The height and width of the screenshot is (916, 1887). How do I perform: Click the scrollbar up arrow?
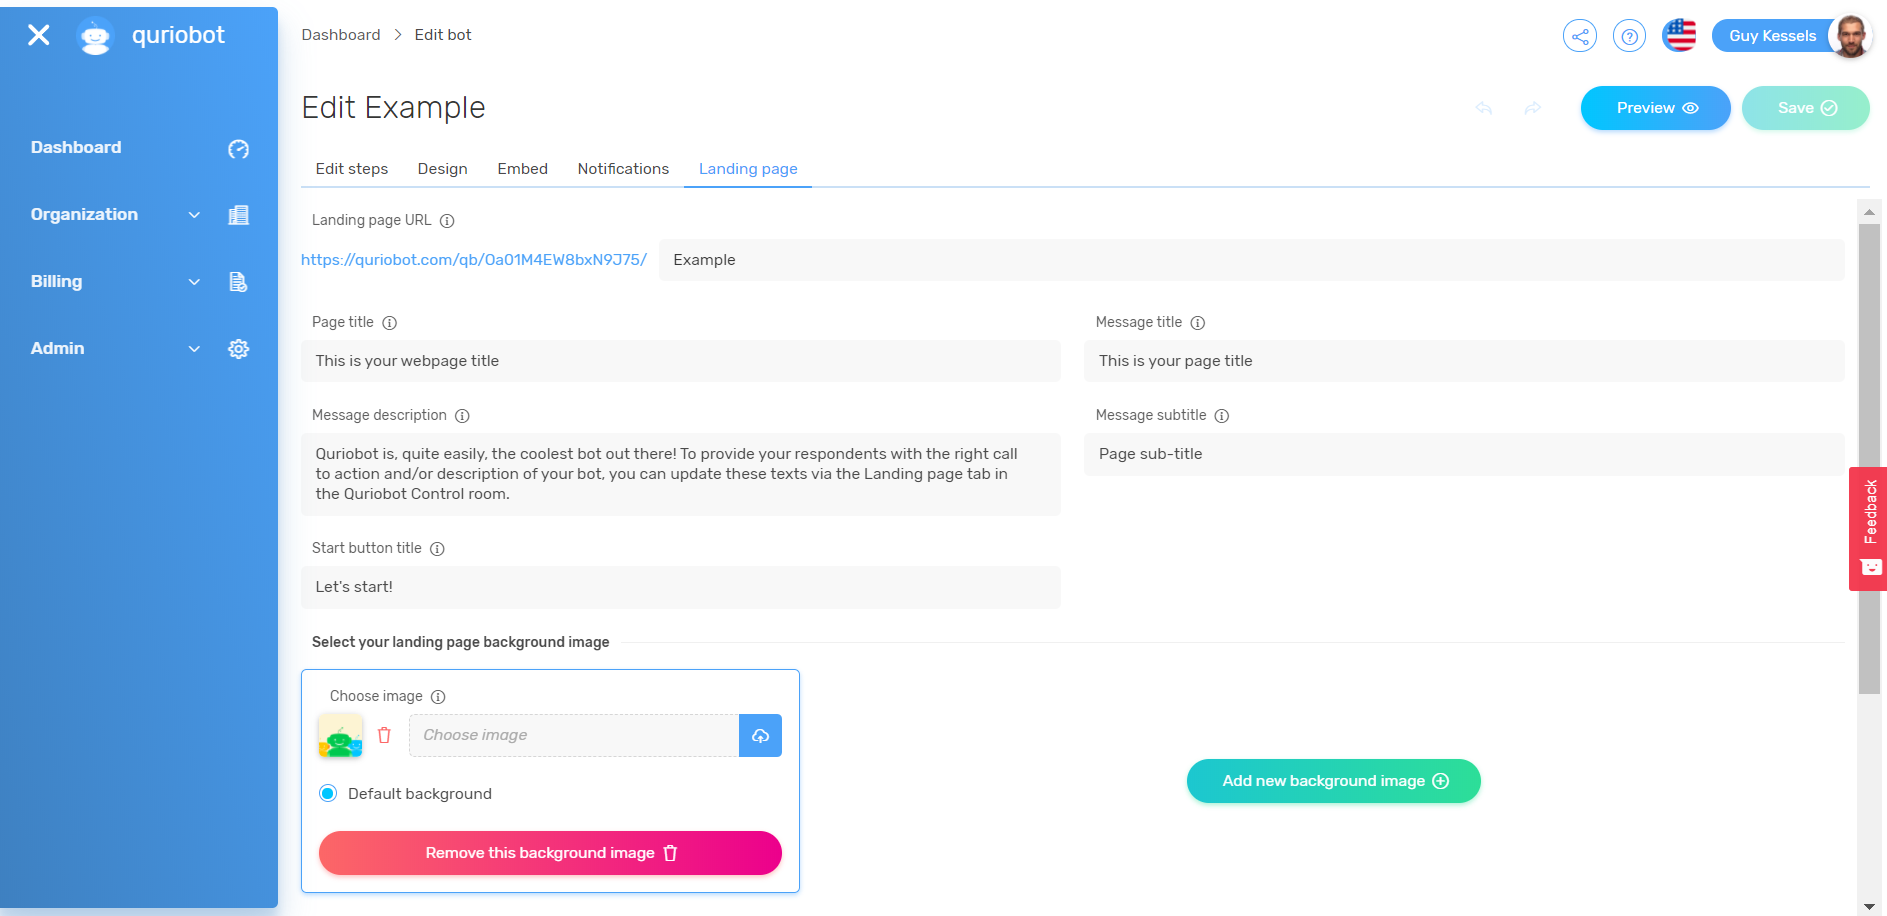pos(1869,212)
